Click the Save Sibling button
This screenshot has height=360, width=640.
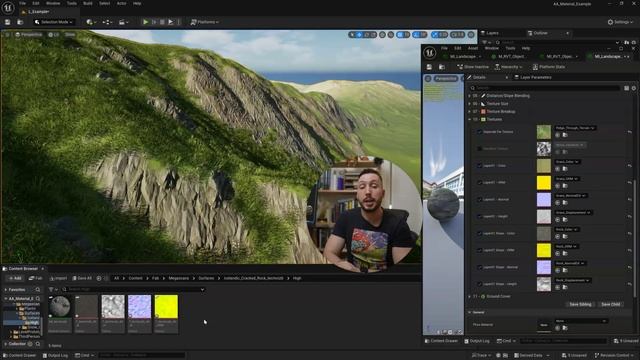[580, 304]
